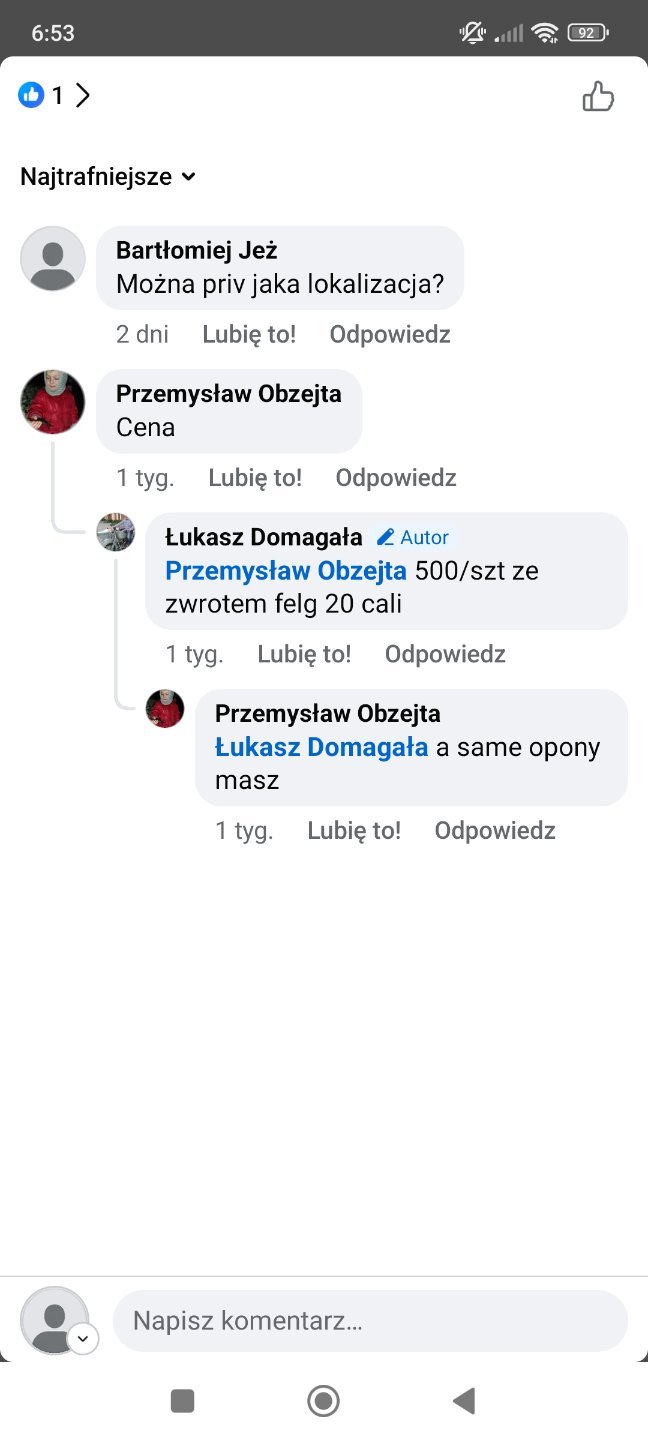The height and width of the screenshot is (1440, 648).
Task: Open the blue Przemysław Obzejta mention link
Action: coord(286,571)
